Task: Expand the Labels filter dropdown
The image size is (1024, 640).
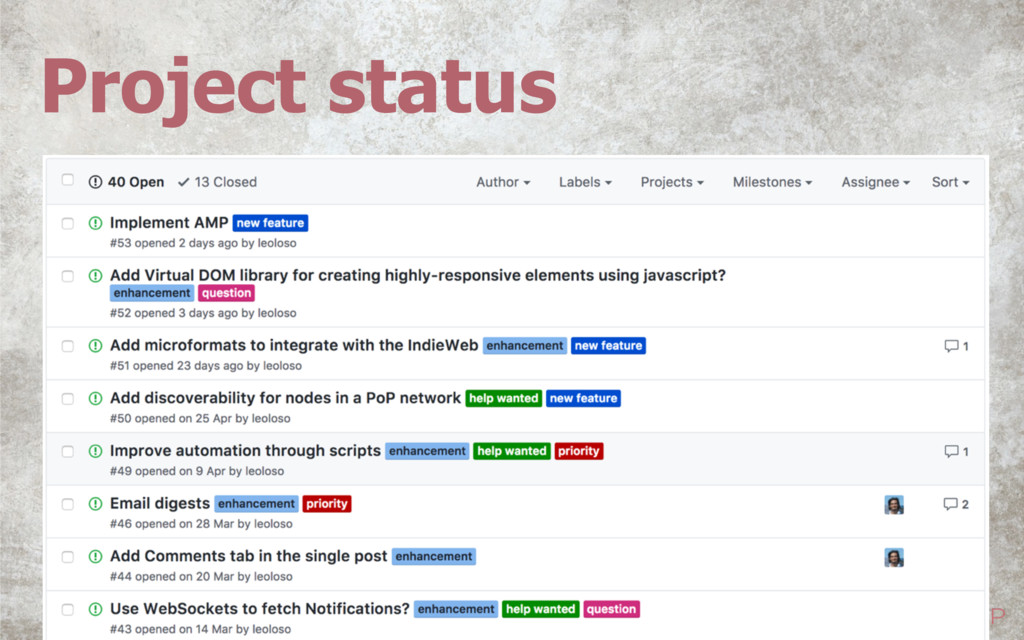Action: click(585, 182)
